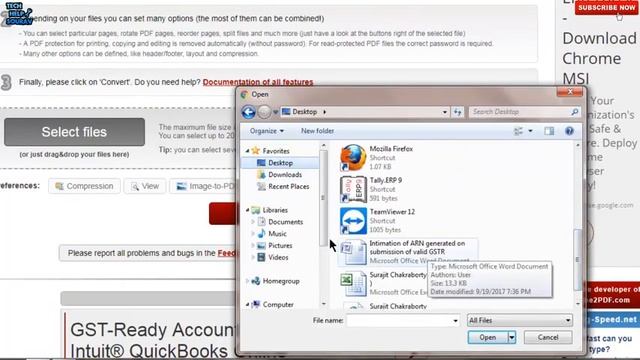Collapse the Favorites group arrow
This screenshot has width=640, height=360.
pos(247,151)
